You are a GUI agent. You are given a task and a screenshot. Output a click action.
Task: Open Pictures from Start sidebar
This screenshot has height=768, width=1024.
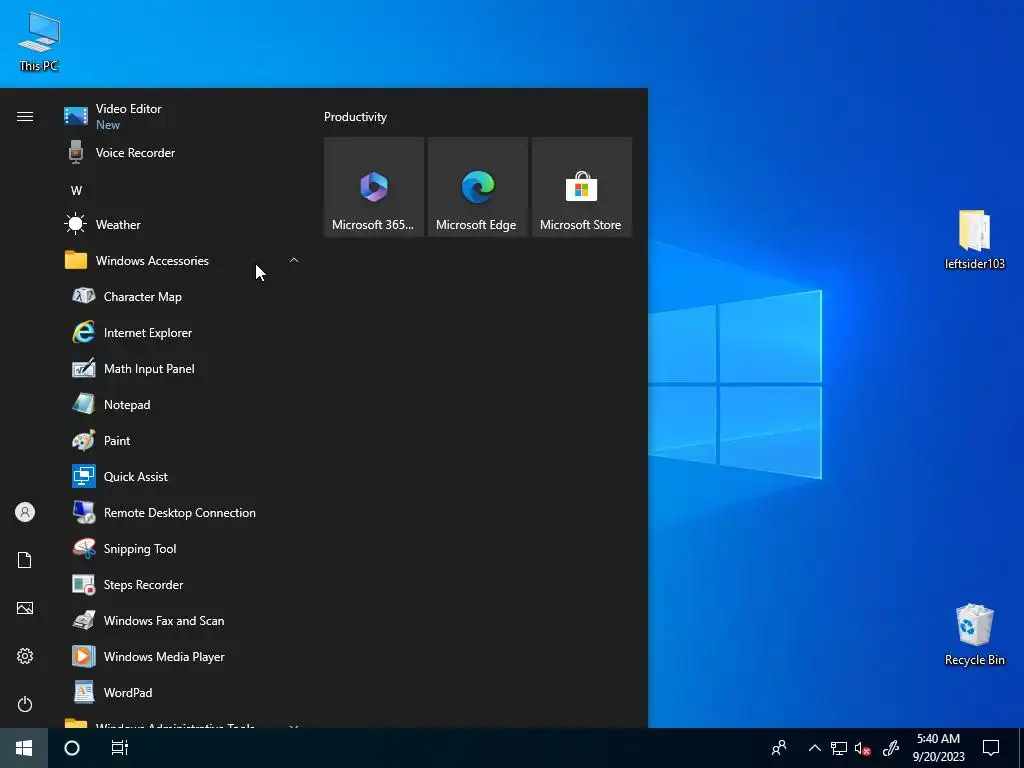(x=25, y=608)
